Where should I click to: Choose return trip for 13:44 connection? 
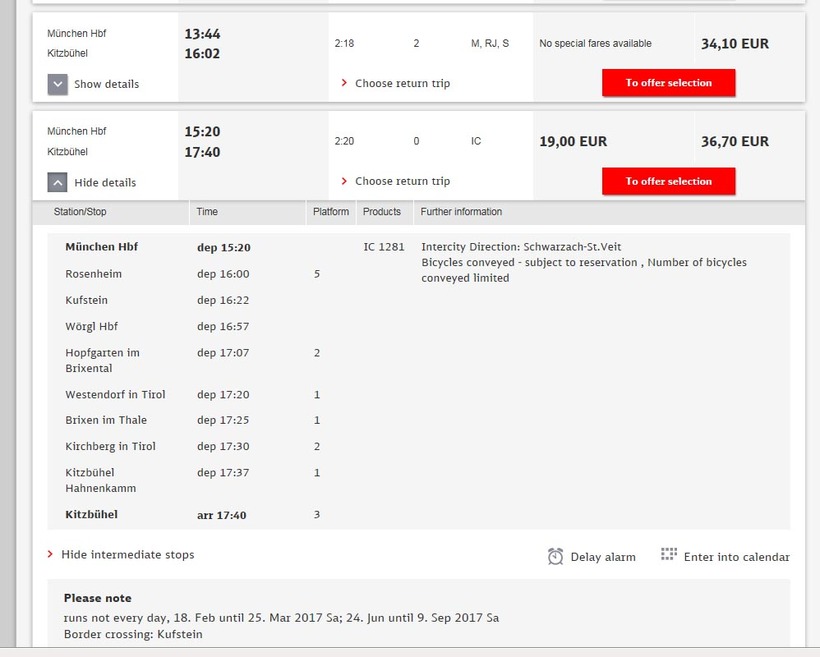402,84
